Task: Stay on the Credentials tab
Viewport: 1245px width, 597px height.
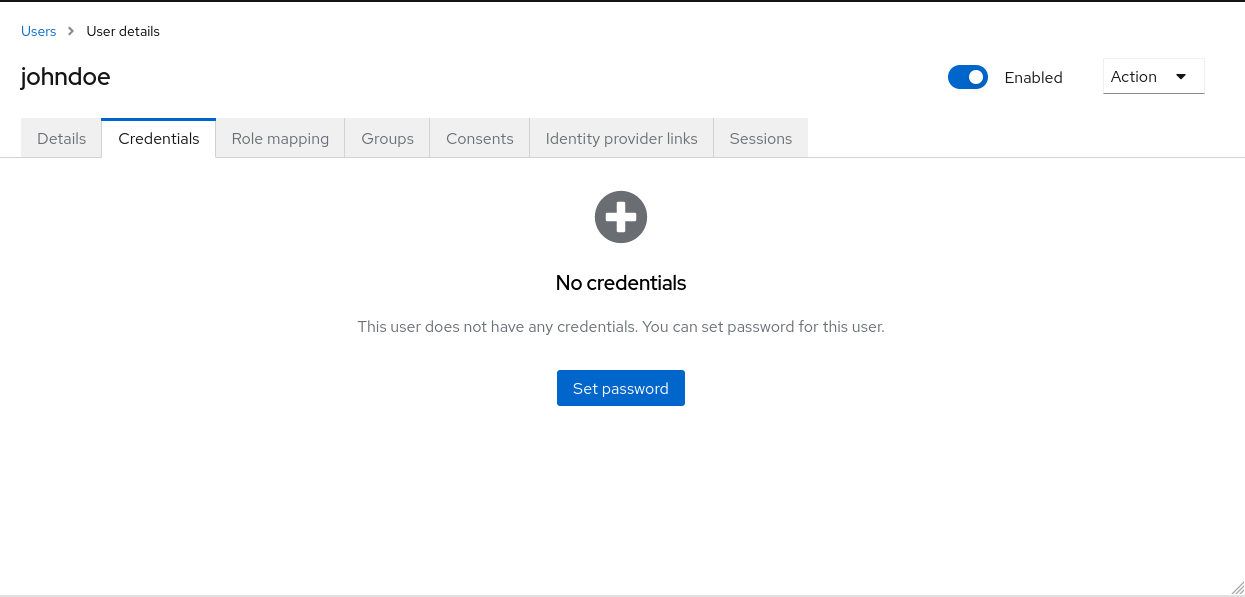Action: point(158,138)
